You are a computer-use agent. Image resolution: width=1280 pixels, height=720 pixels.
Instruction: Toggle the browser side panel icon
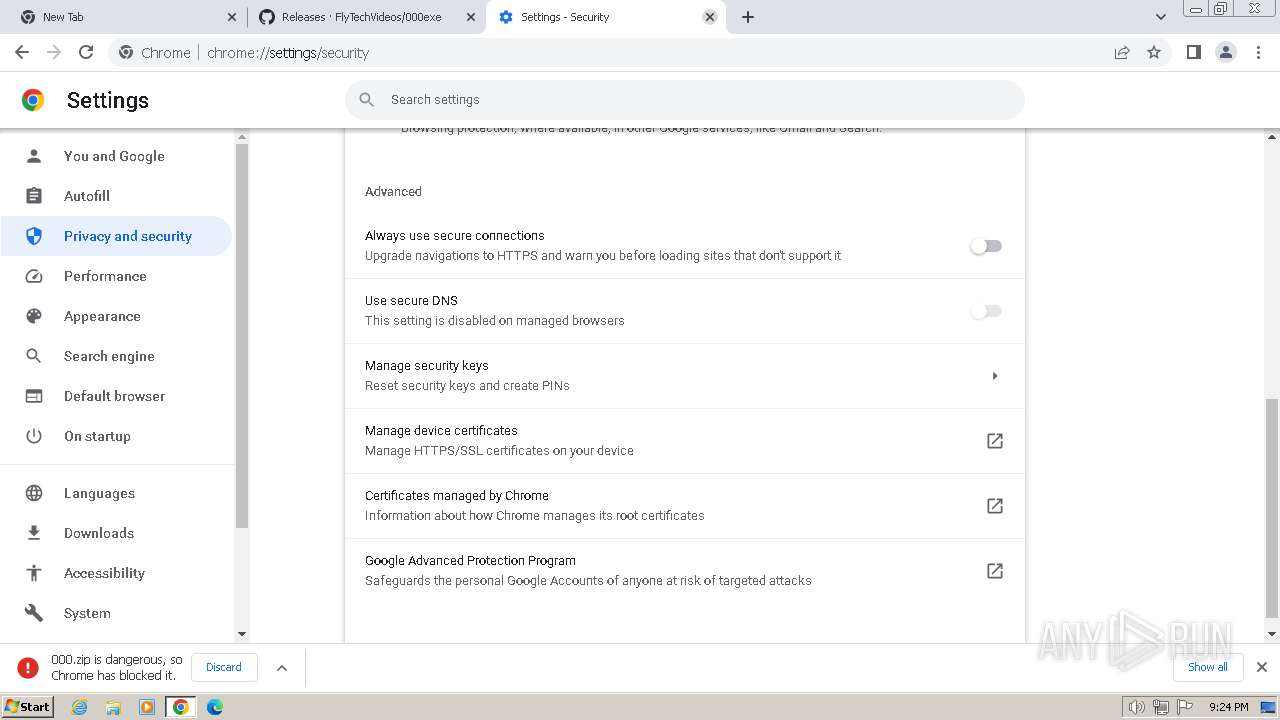click(1193, 53)
